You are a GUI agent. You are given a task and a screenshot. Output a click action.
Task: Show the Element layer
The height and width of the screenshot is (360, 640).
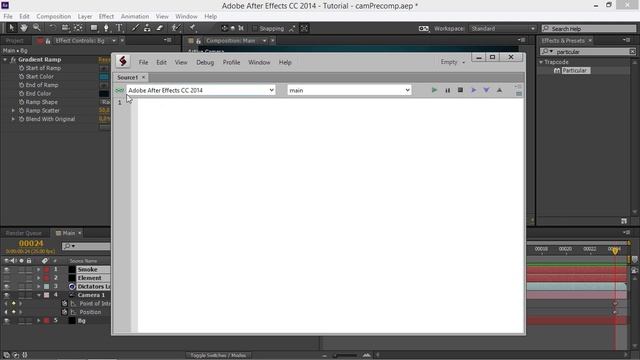pyautogui.click(x=6, y=278)
